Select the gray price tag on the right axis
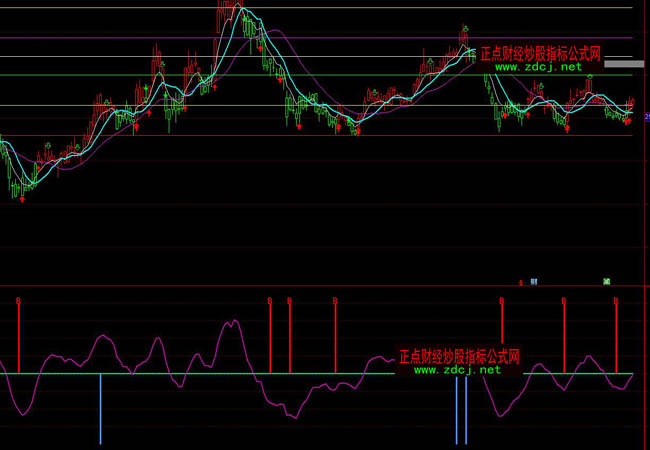650x450 pixels. tap(625, 65)
